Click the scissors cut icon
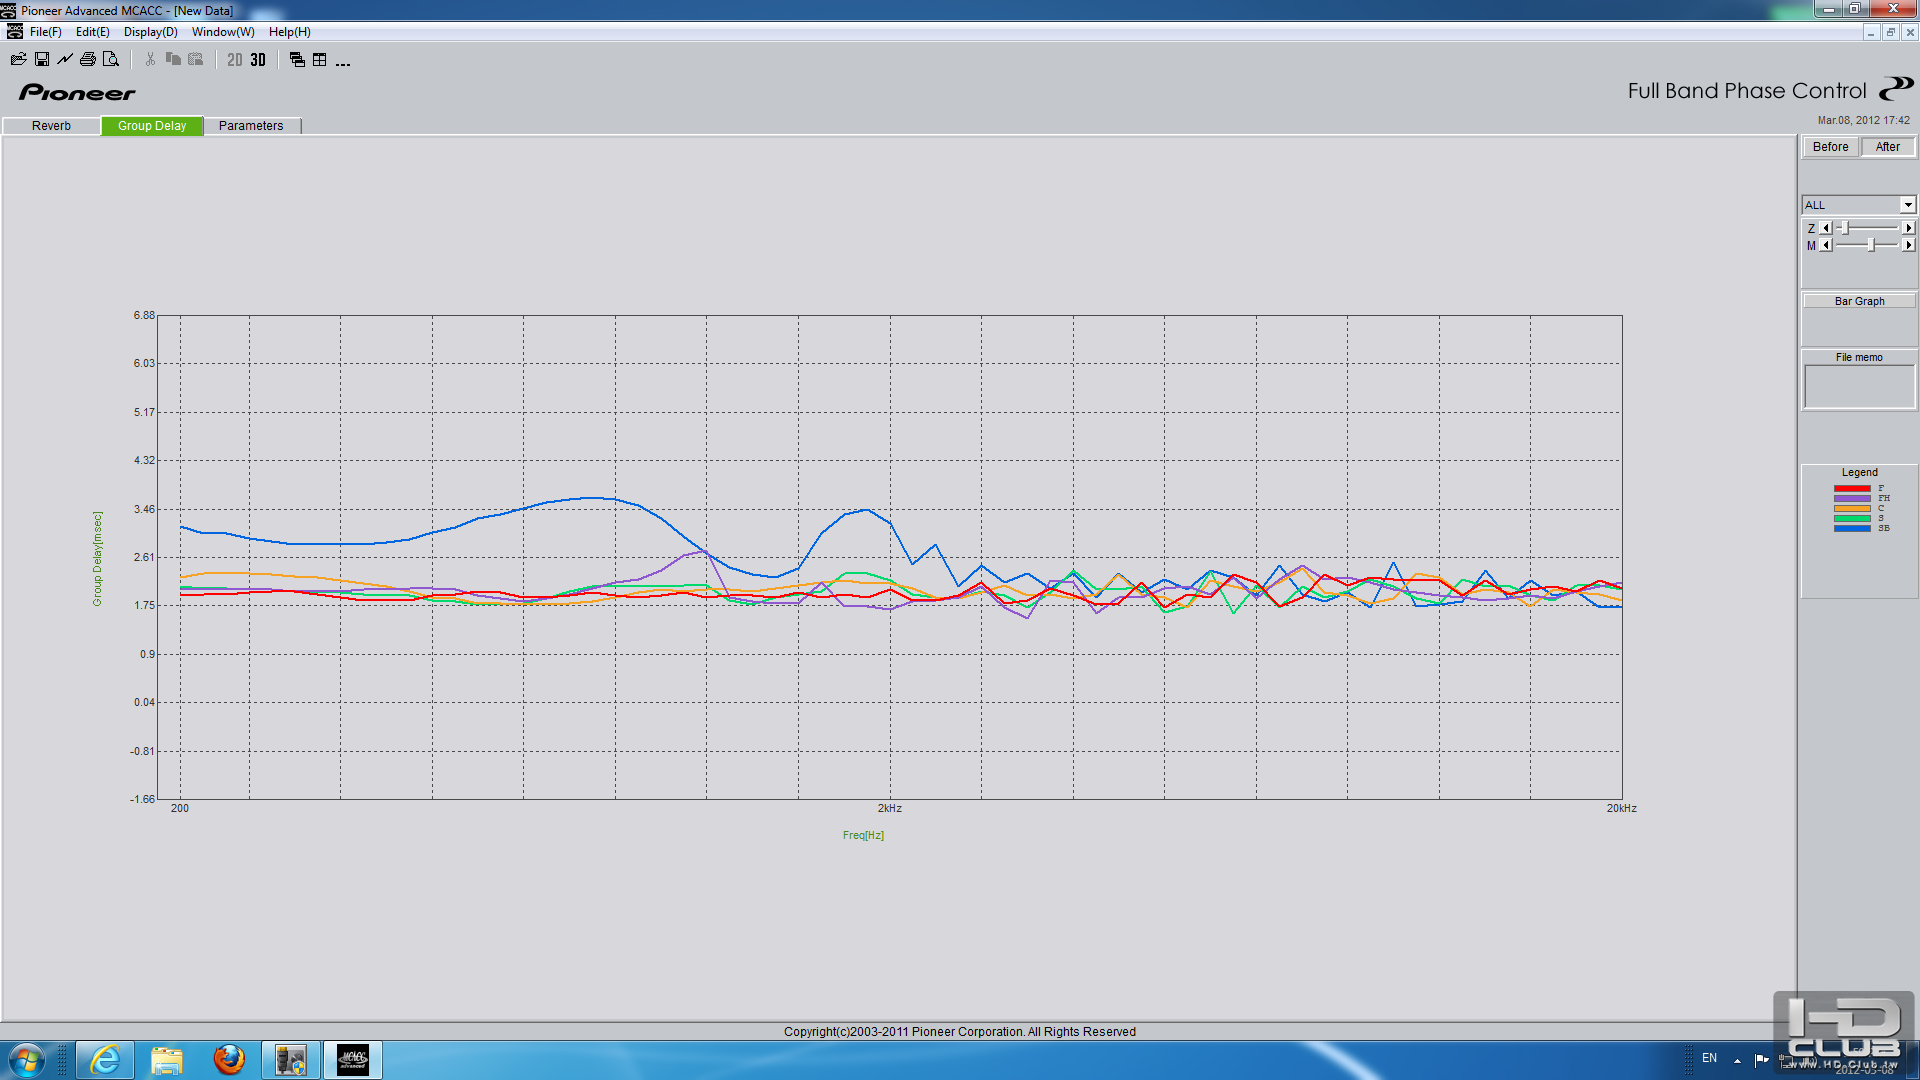 150,60
